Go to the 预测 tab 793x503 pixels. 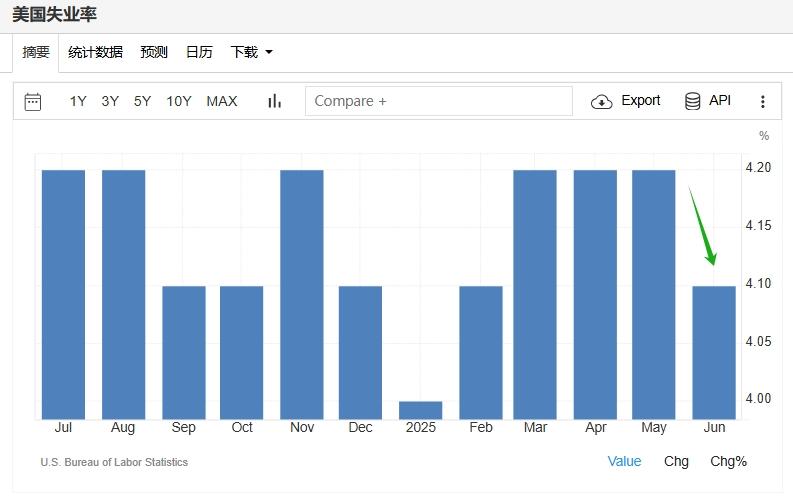[154, 52]
